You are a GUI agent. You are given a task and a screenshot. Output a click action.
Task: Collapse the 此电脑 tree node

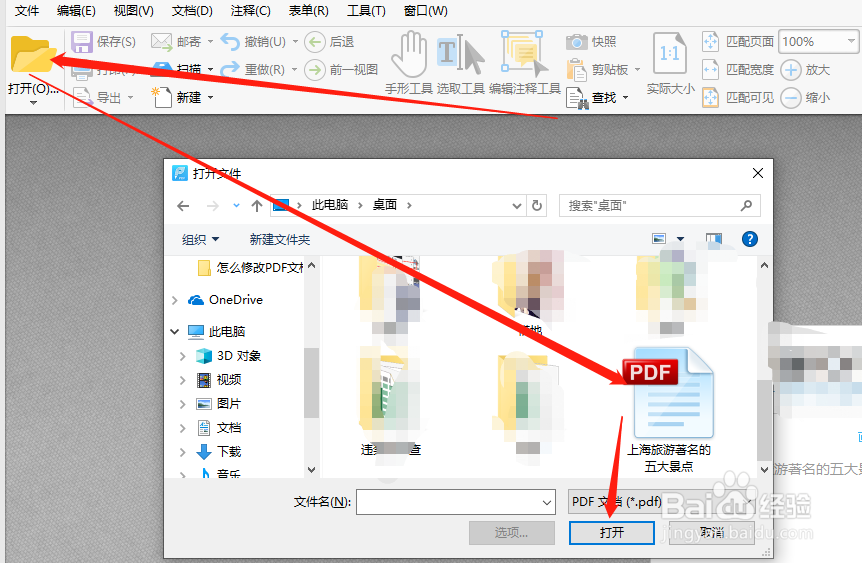tap(175, 332)
